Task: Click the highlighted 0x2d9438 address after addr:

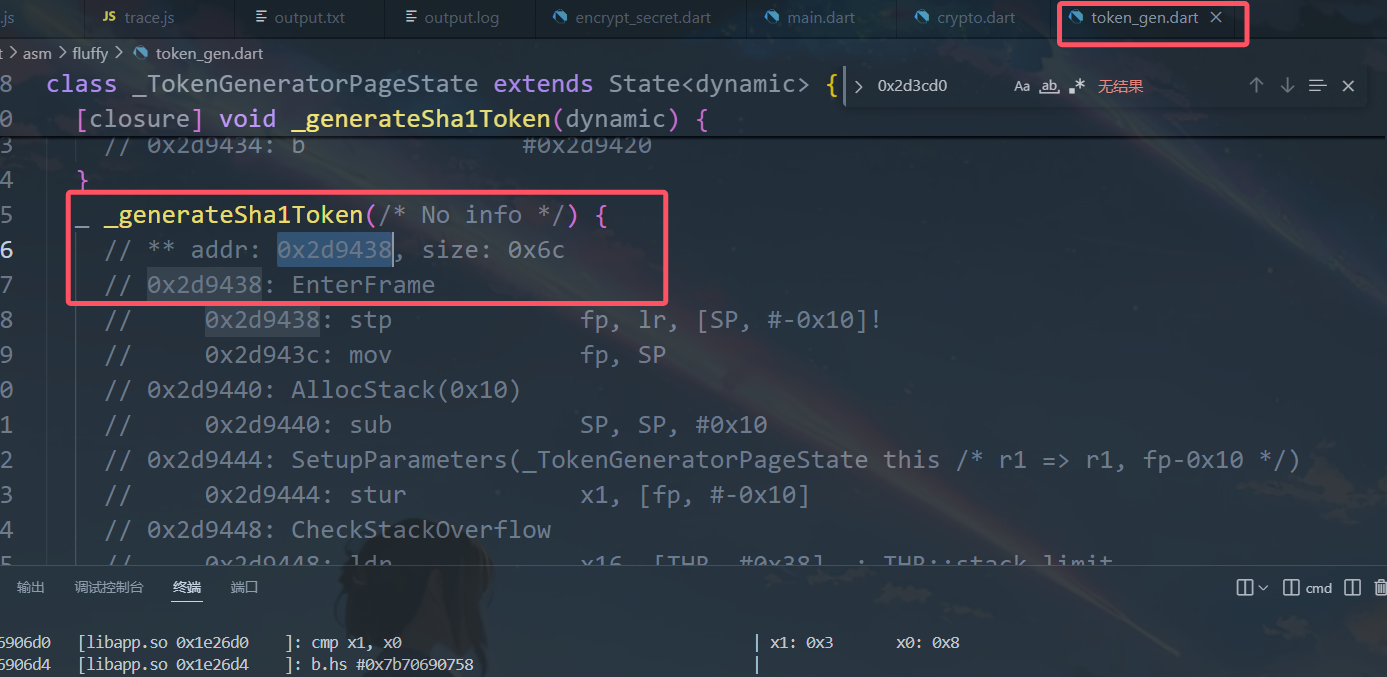Action: tap(335, 250)
